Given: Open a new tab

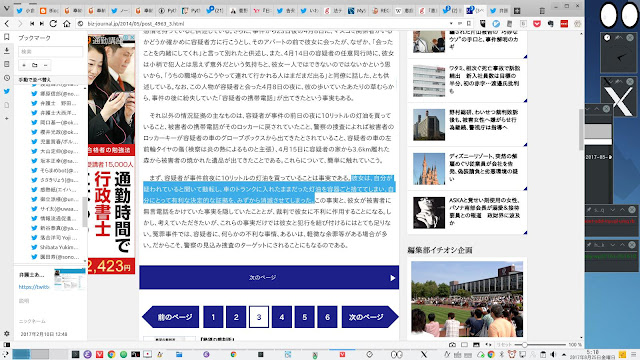Looking at the screenshot, I should click(517, 11).
